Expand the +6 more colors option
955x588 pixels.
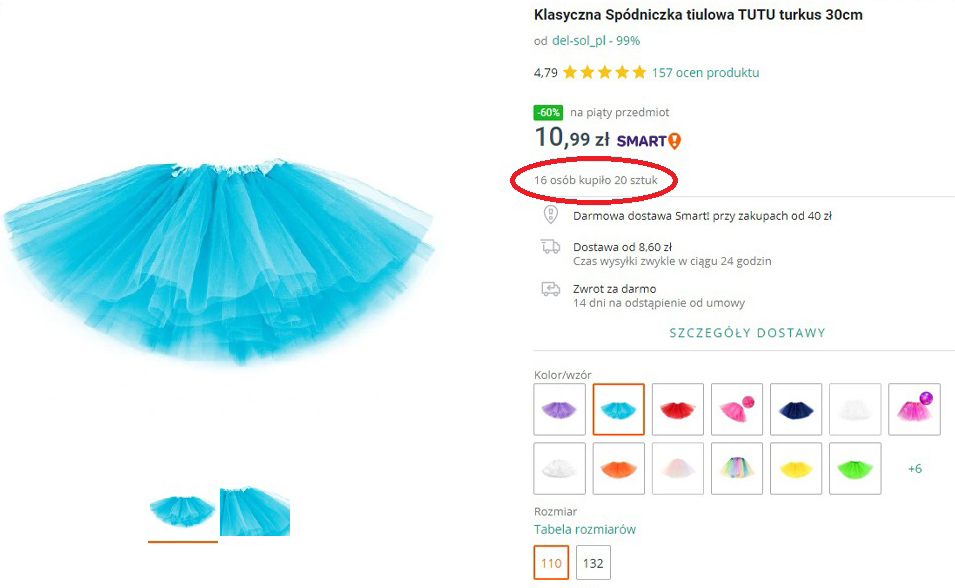[914, 468]
